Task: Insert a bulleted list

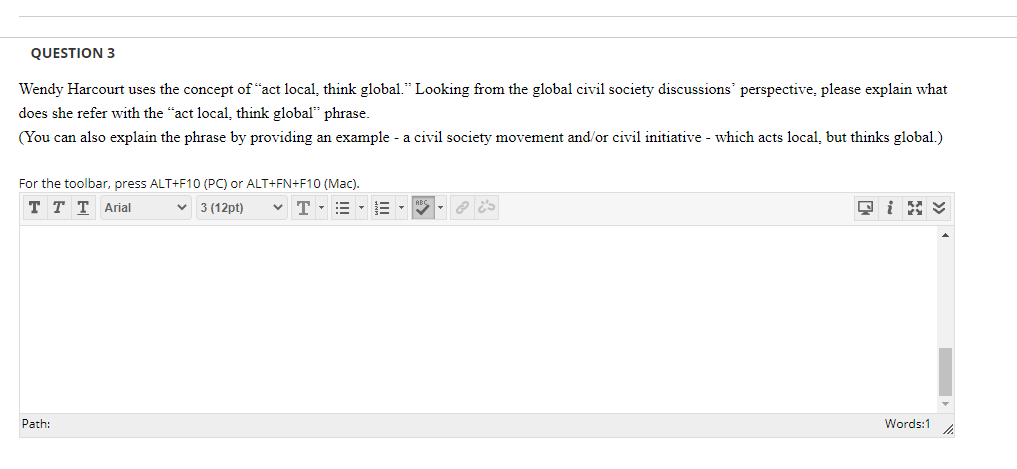Action: [342, 208]
